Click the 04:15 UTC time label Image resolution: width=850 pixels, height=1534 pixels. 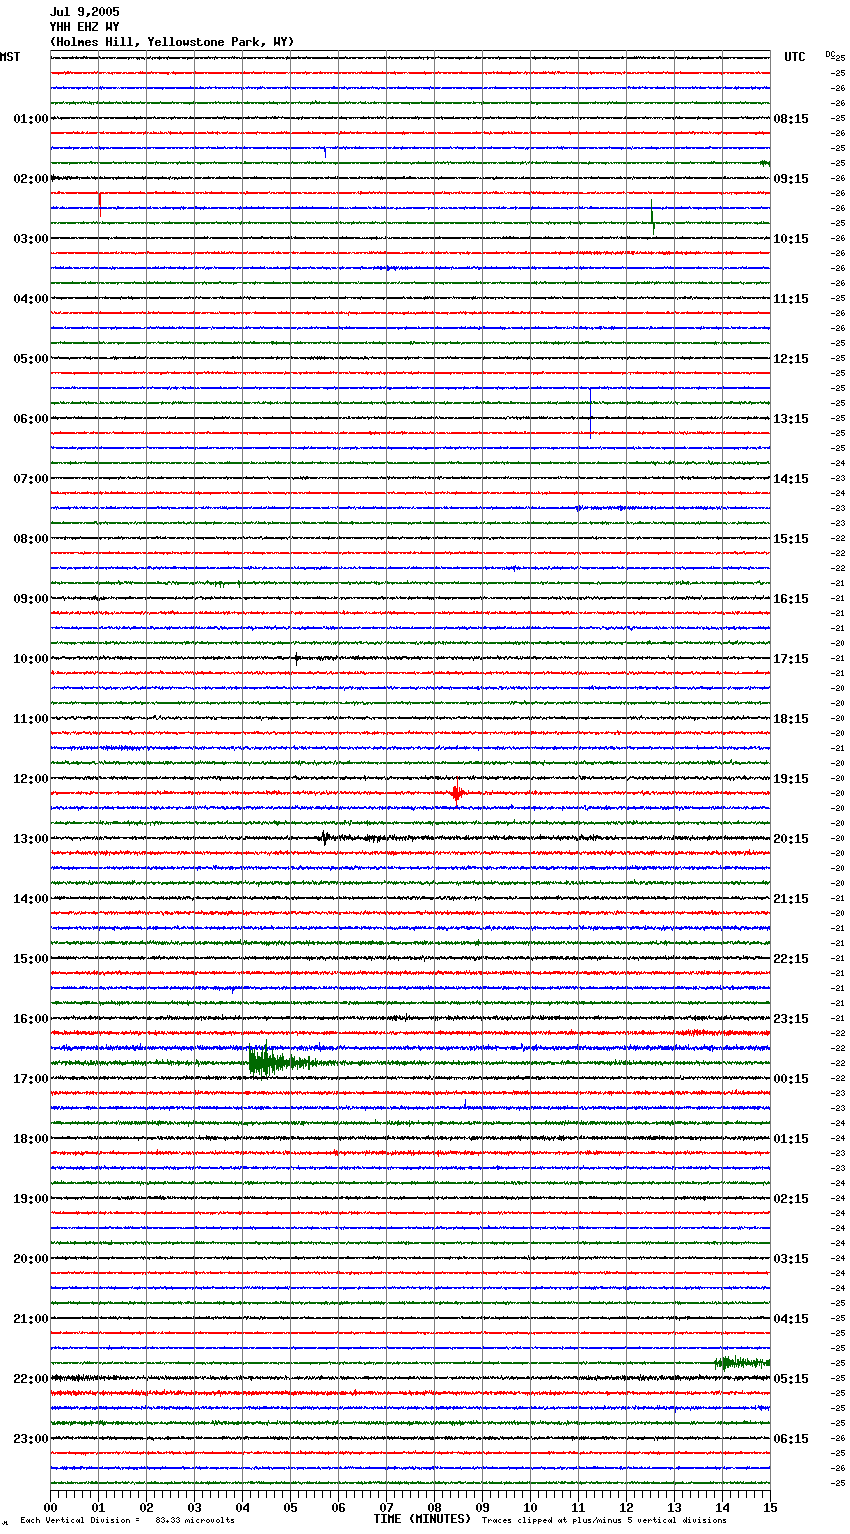coord(791,1319)
